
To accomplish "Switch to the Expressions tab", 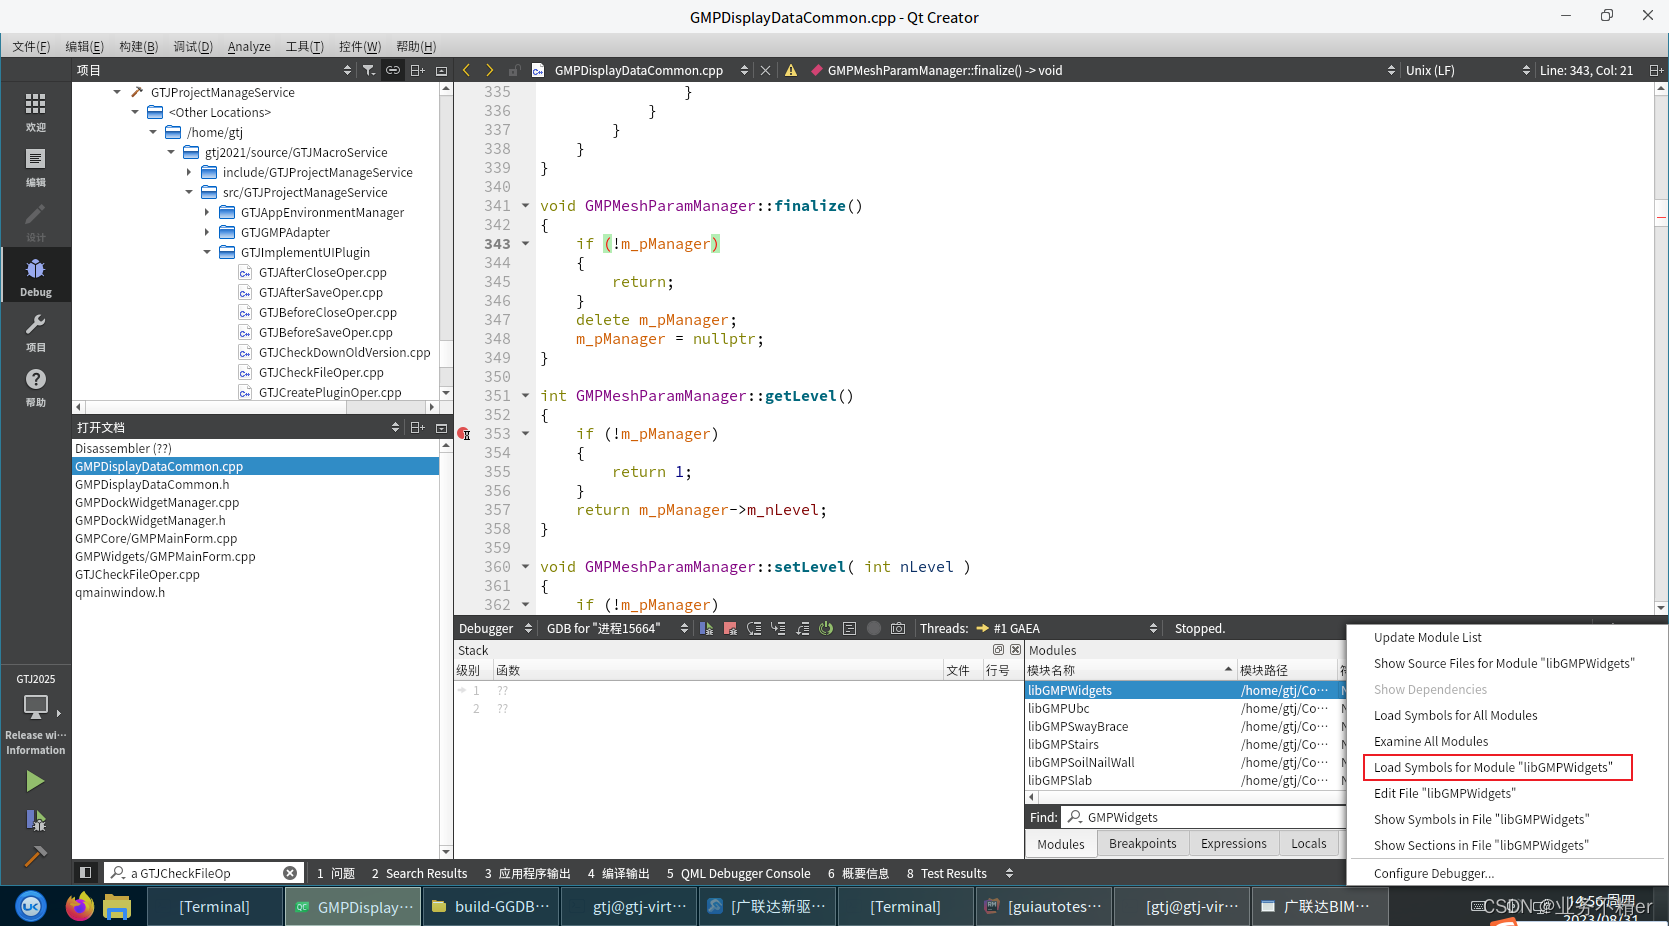I will [x=1233, y=844].
